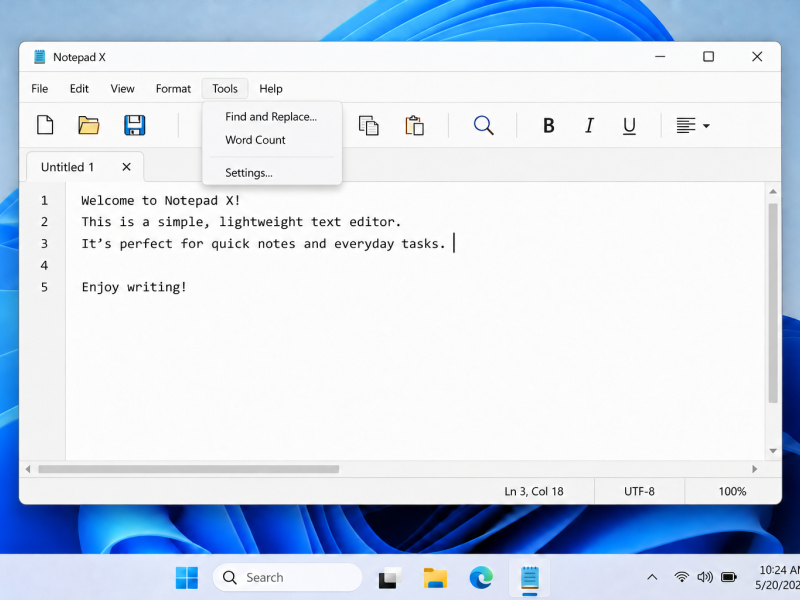Click line number 1 in the gutter

click(44, 201)
